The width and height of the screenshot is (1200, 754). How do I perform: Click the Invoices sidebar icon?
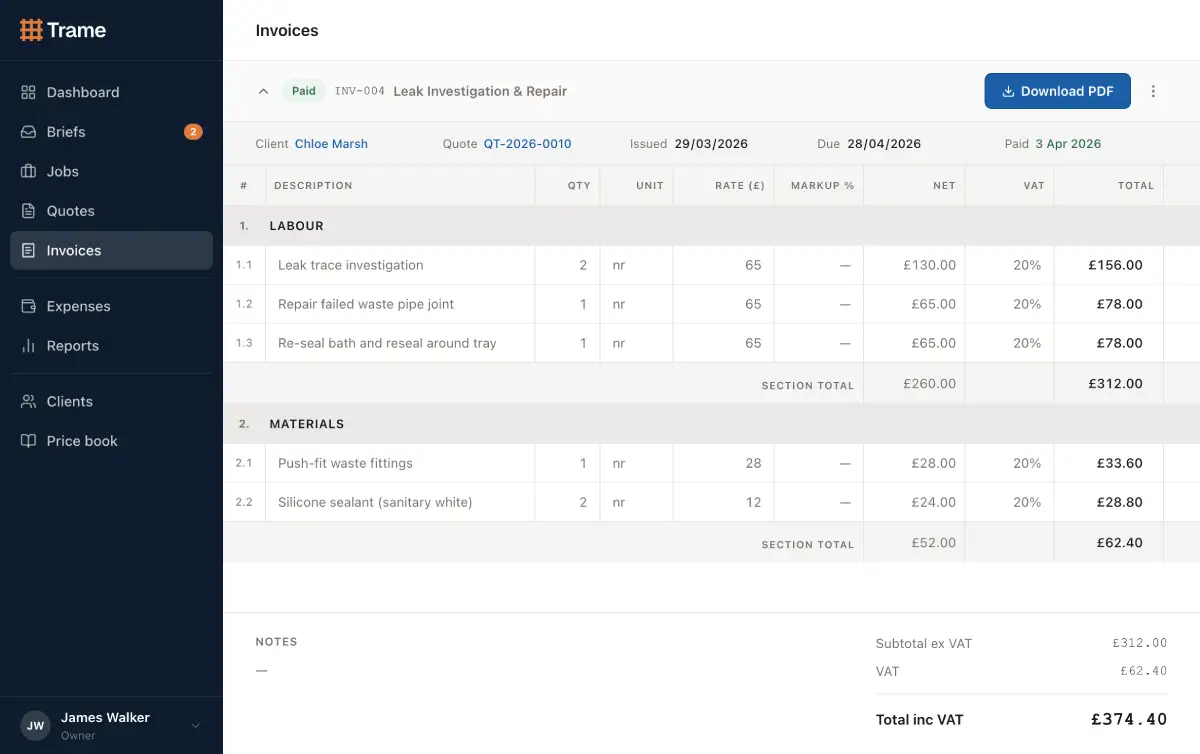coord(28,250)
